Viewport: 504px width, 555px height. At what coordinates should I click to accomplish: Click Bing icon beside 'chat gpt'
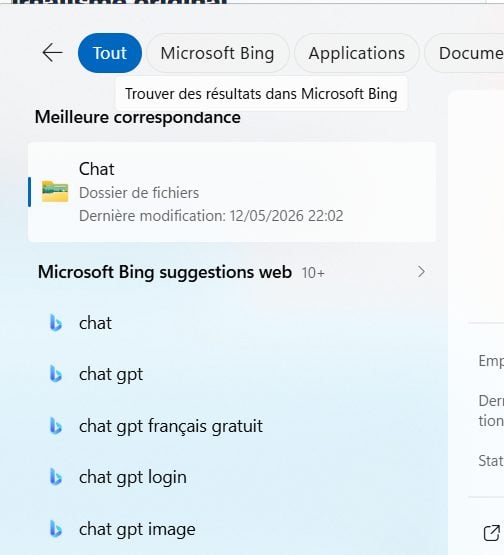pos(56,374)
